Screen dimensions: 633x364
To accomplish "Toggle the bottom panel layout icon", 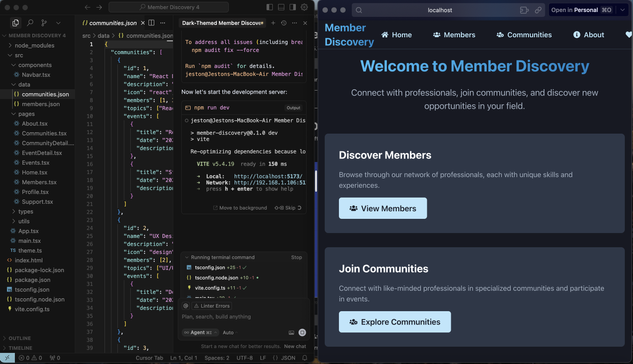I will (281, 7).
